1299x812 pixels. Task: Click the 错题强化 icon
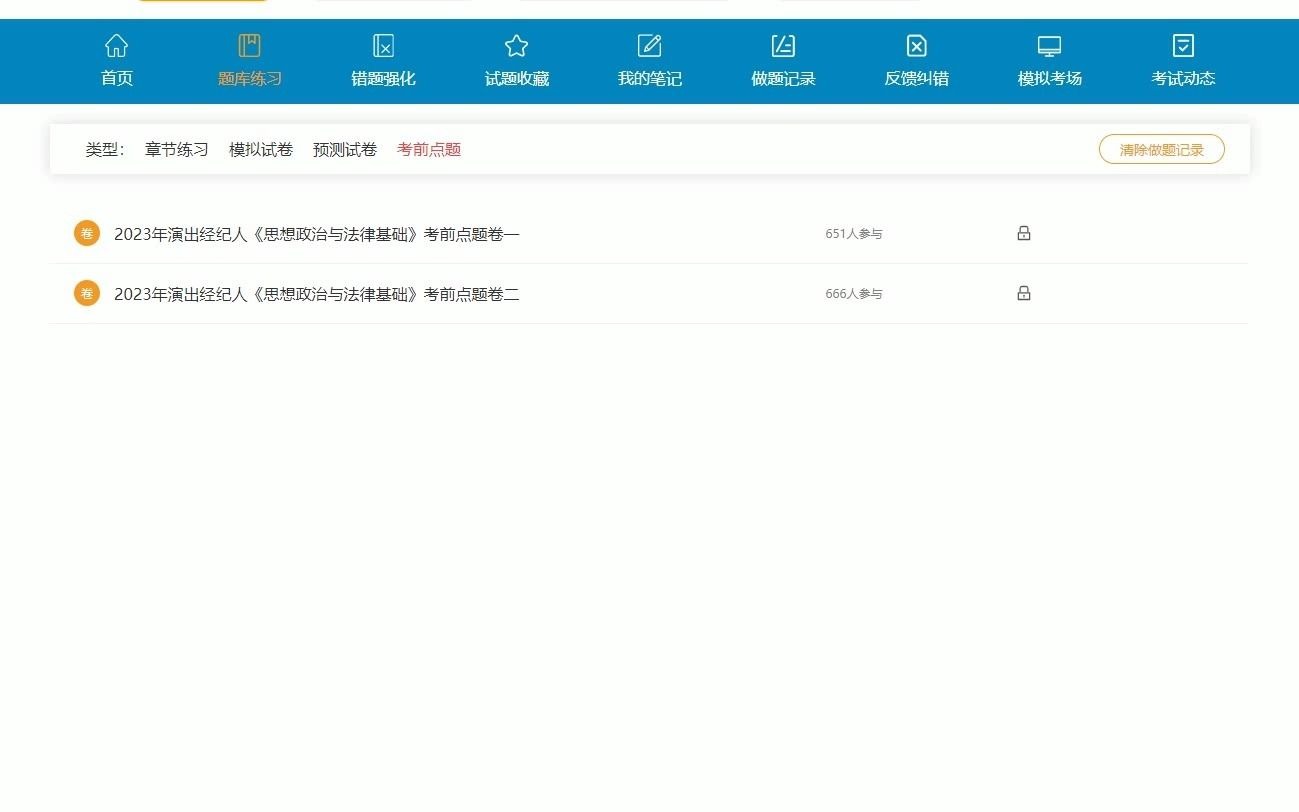(383, 46)
